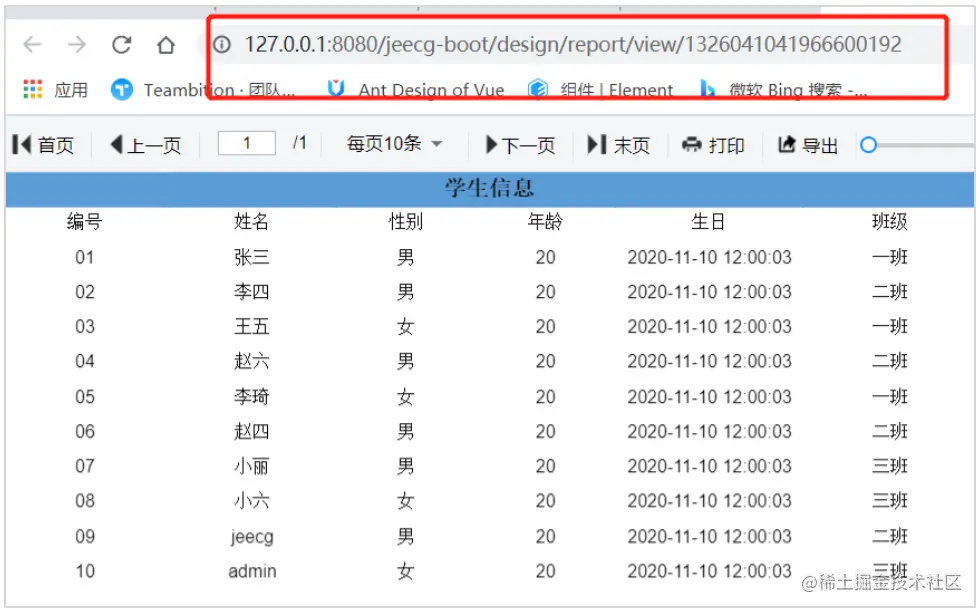Reload the report page

(x=121, y=44)
